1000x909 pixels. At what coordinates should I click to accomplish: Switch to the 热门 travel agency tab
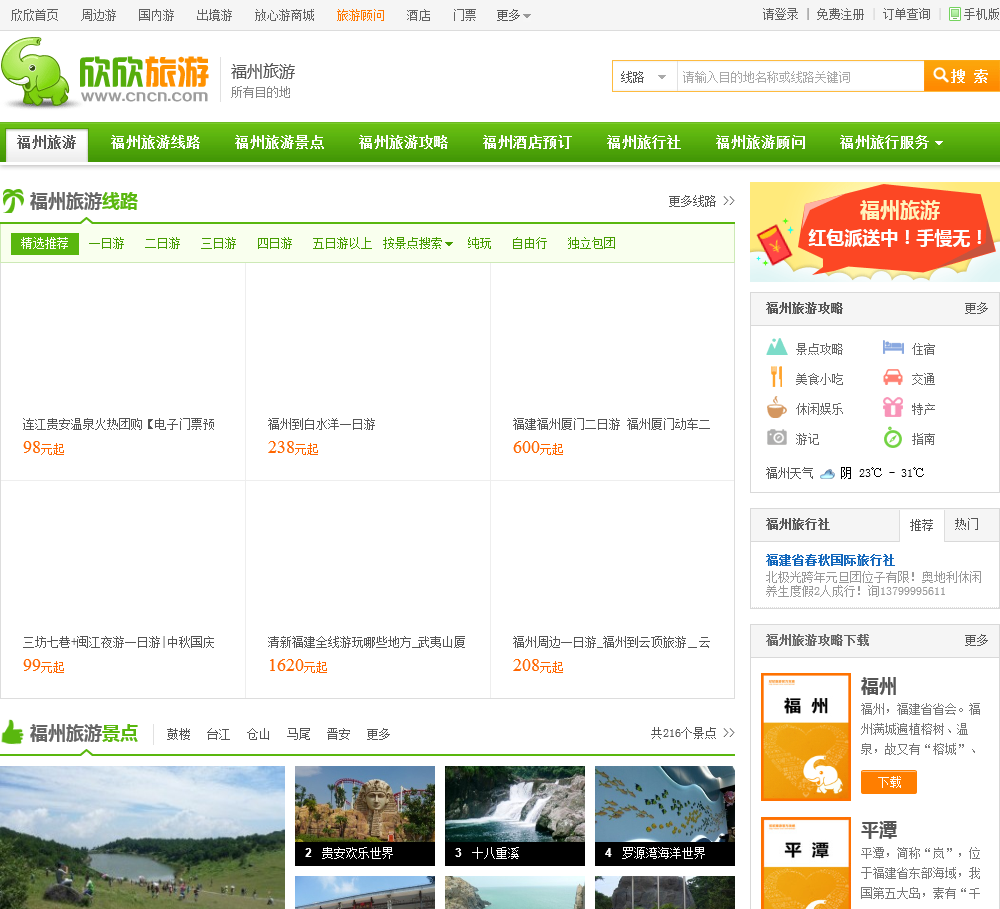click(966, 524)
